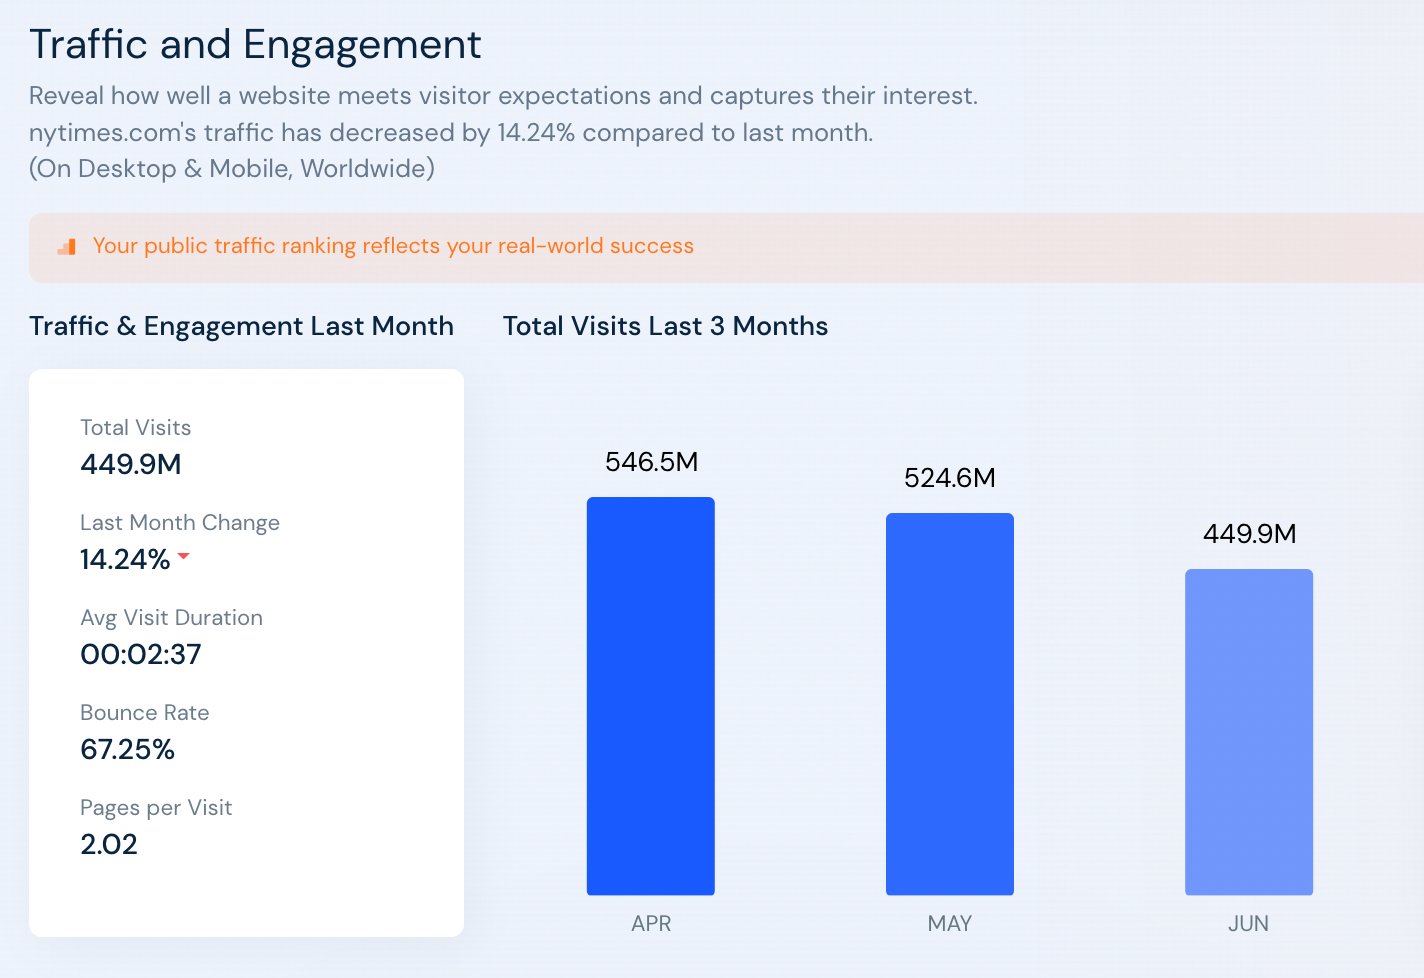
Task: Click the 546.5M value label above APR bar
Action: [651, 461]
